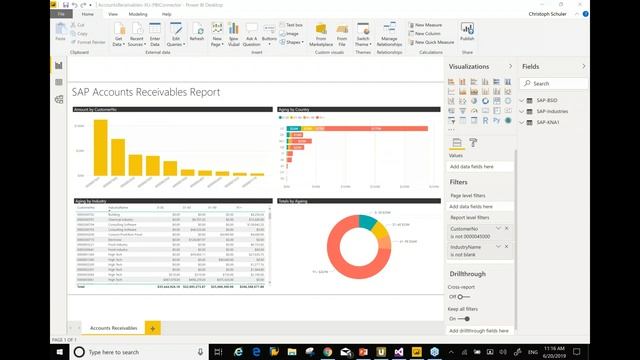Open the File tab
Viewport: 640px width, 360px height.
[61, 14]
